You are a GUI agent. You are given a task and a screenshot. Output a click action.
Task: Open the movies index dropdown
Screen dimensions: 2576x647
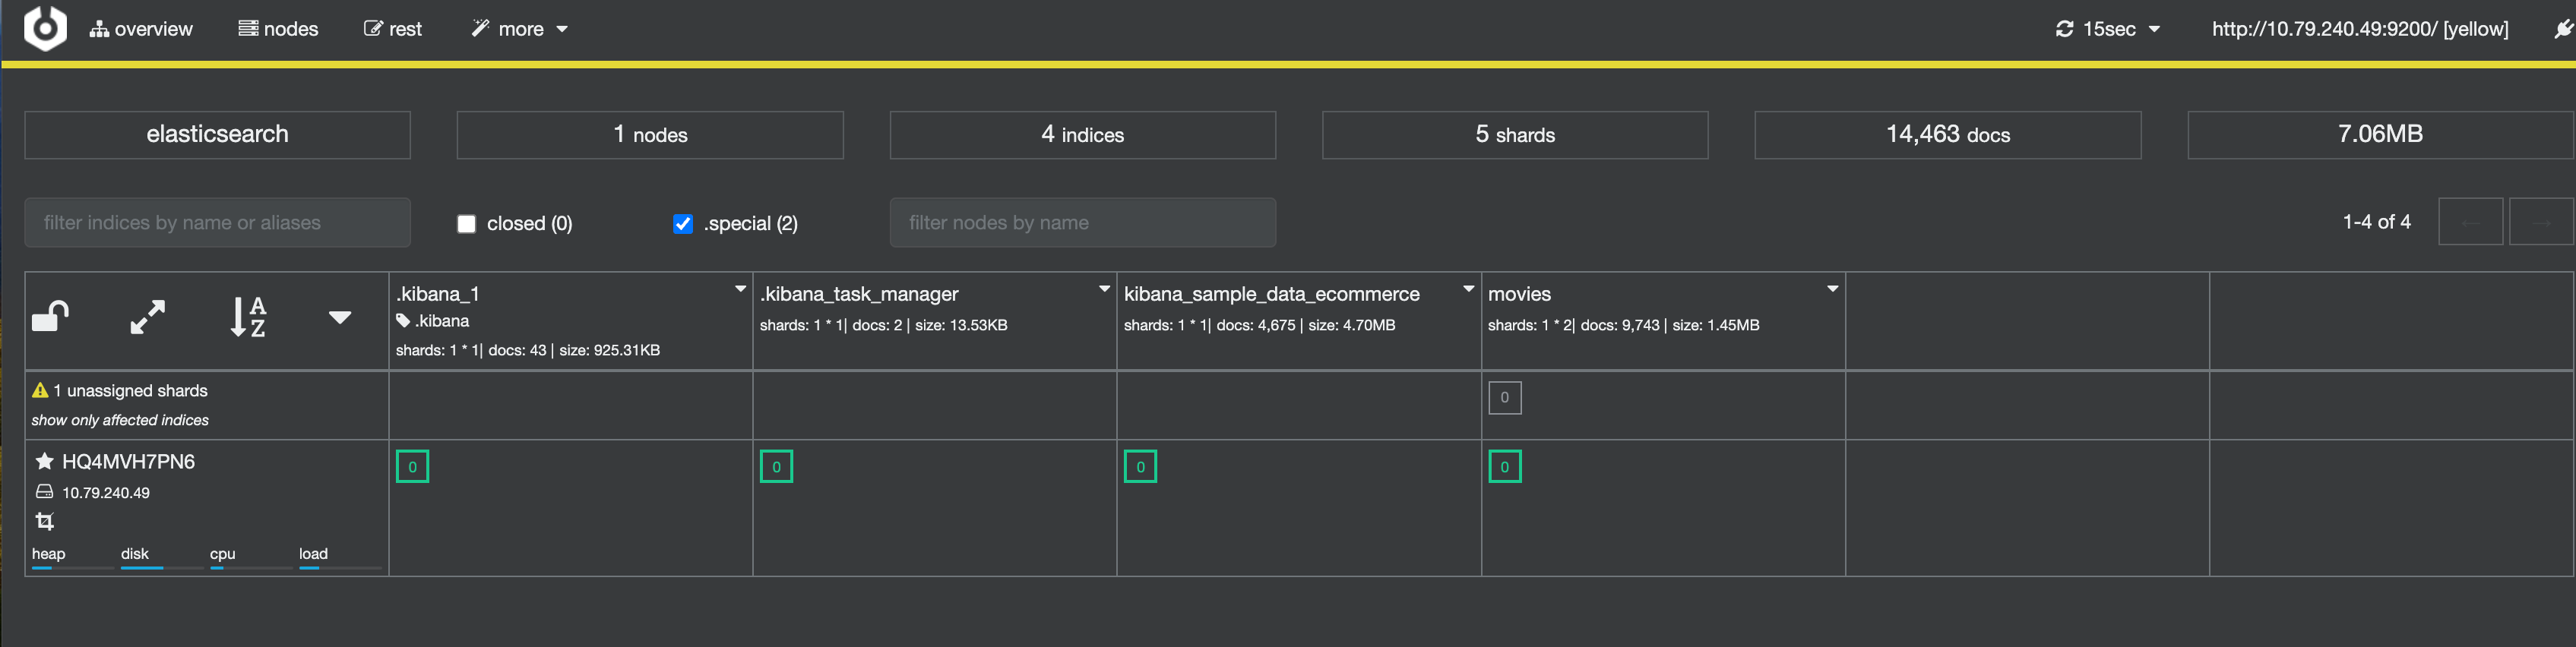1833,289
